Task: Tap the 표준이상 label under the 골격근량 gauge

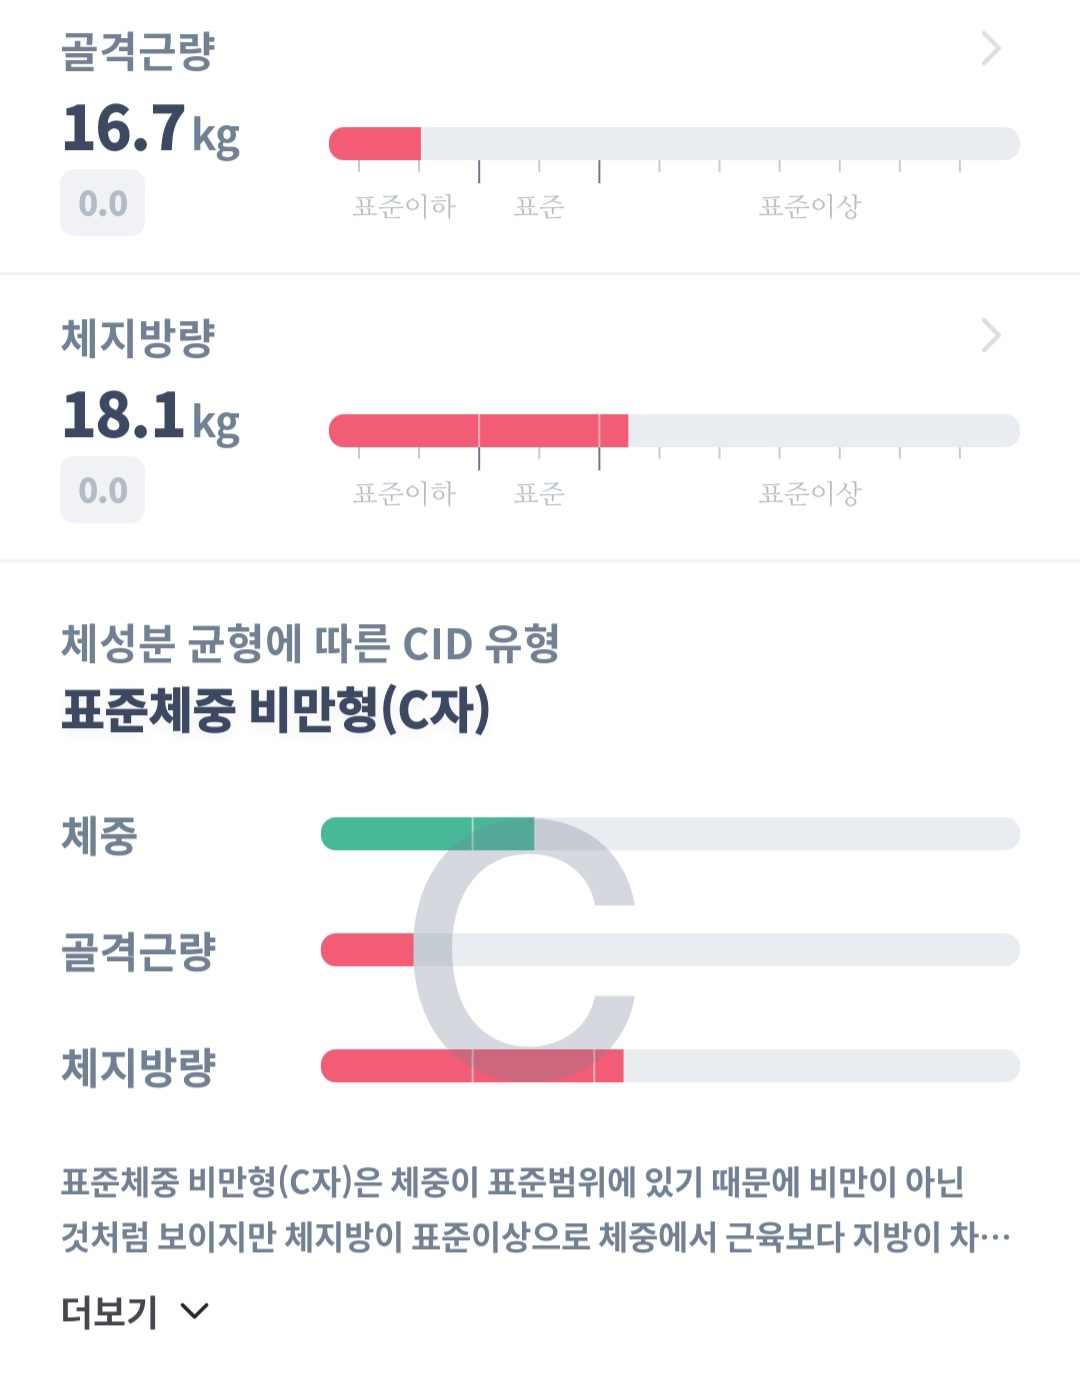Action: (x=809, y=206)
